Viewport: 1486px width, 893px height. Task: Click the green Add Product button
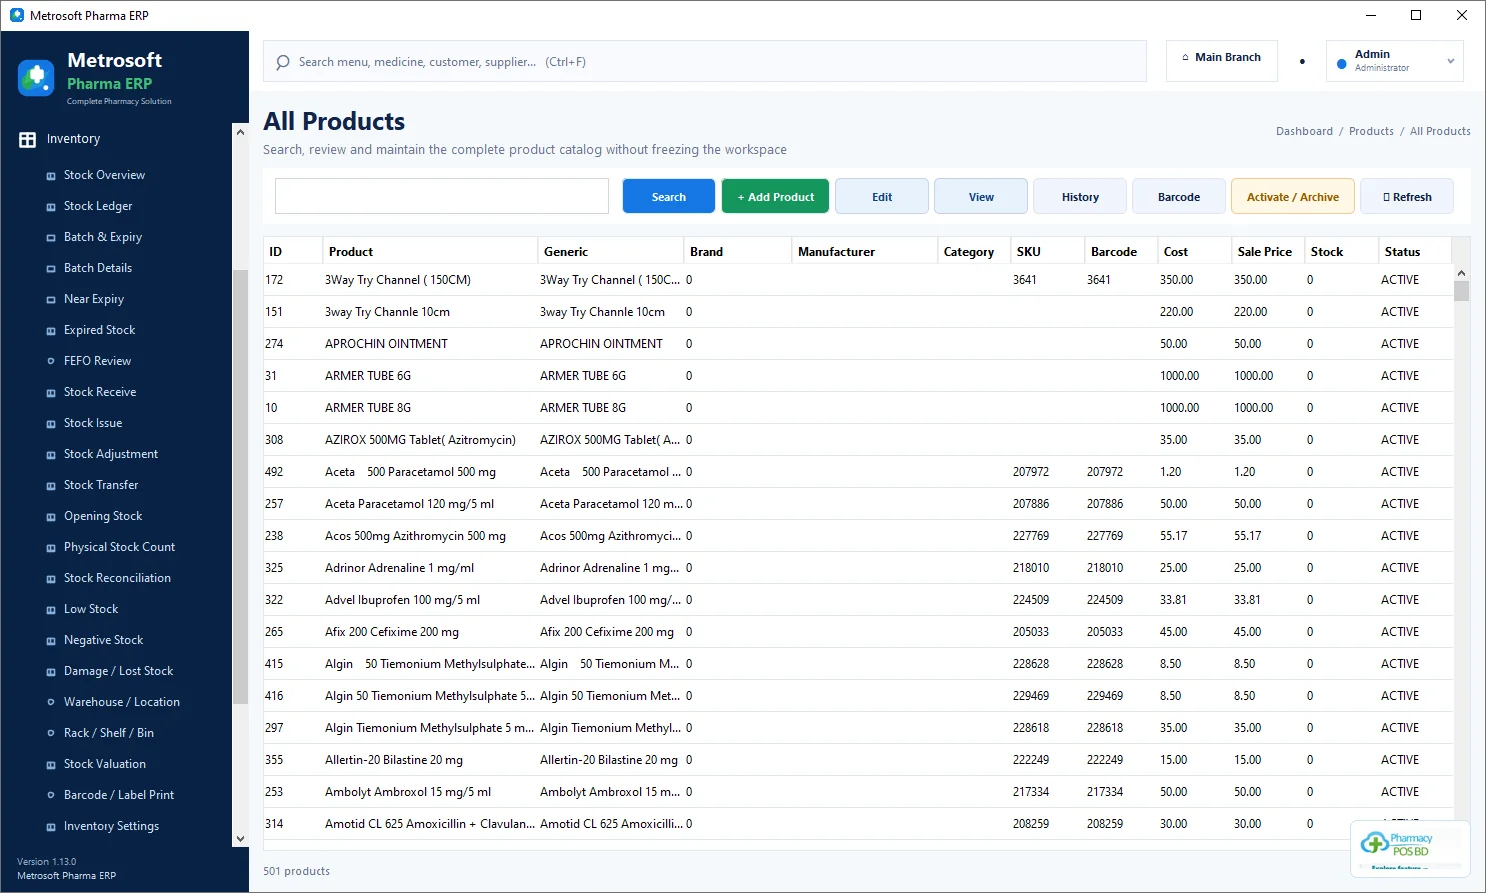tap(775, 197)
